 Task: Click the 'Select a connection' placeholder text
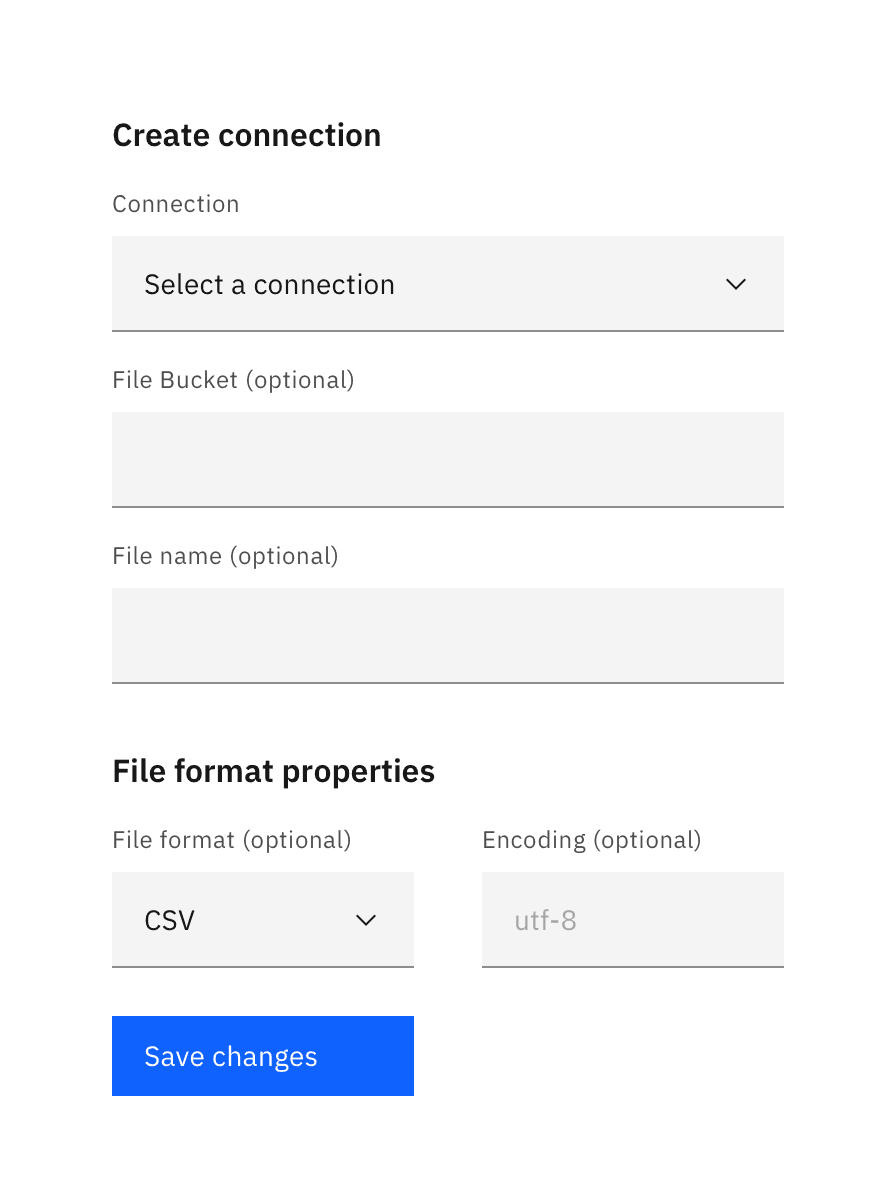coord(269,285)
